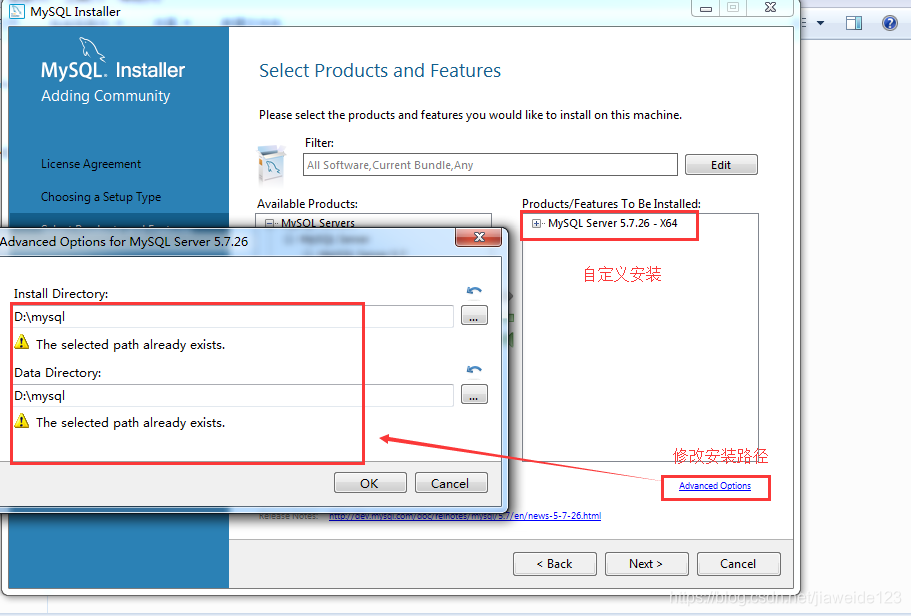Image resolution: width=911 pixels, height=616 pixels.
Task: Open the Advanced Options link
Action: (715, 486)
